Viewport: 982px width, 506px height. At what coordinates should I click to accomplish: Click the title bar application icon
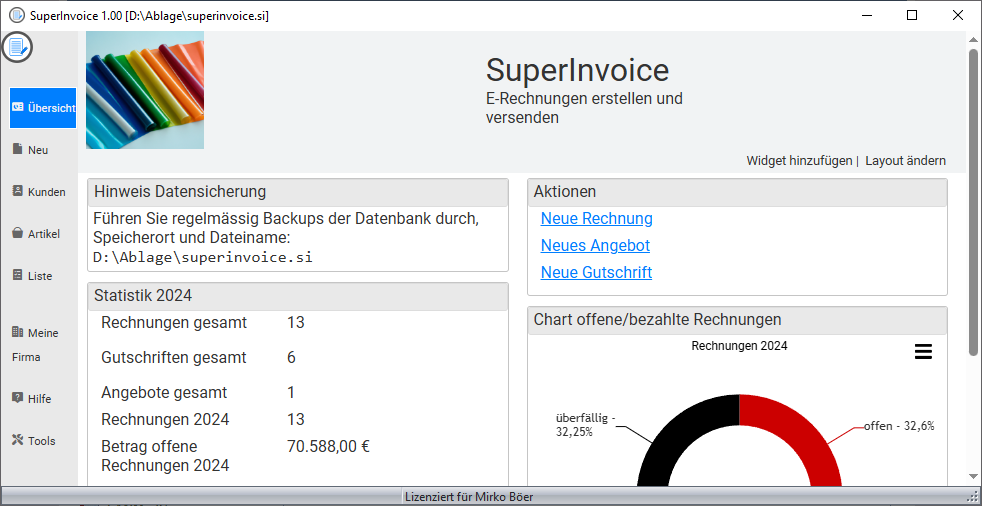pos(17,16)
